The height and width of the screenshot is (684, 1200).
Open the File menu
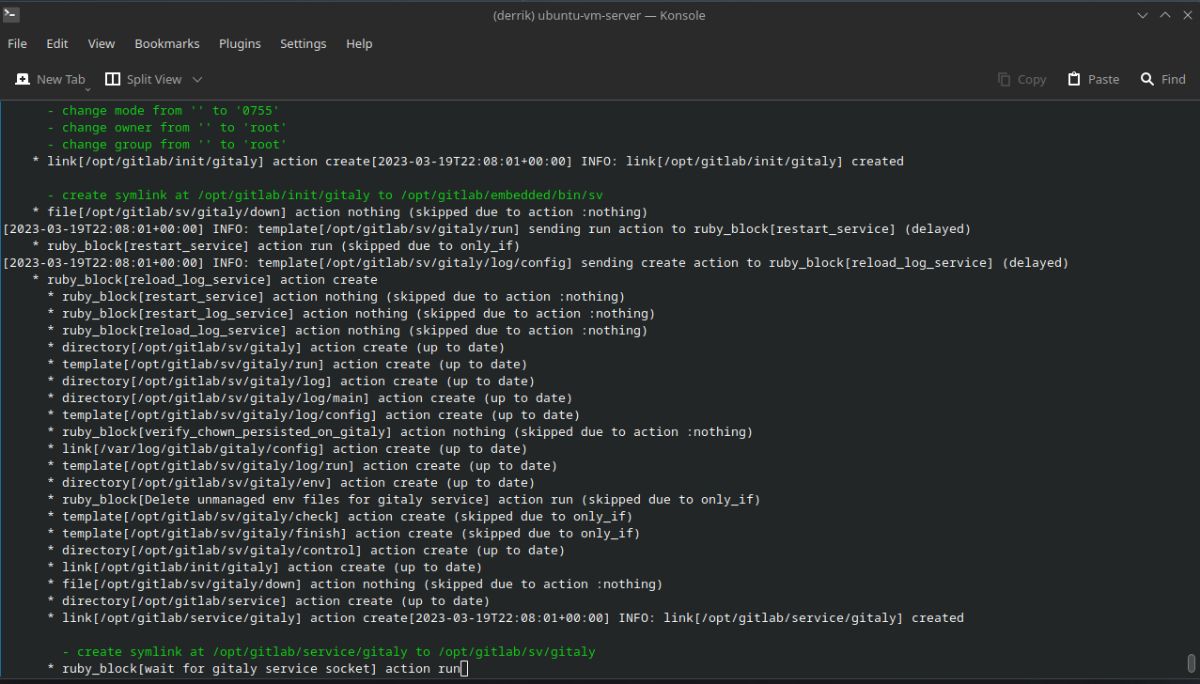(17, 44)
